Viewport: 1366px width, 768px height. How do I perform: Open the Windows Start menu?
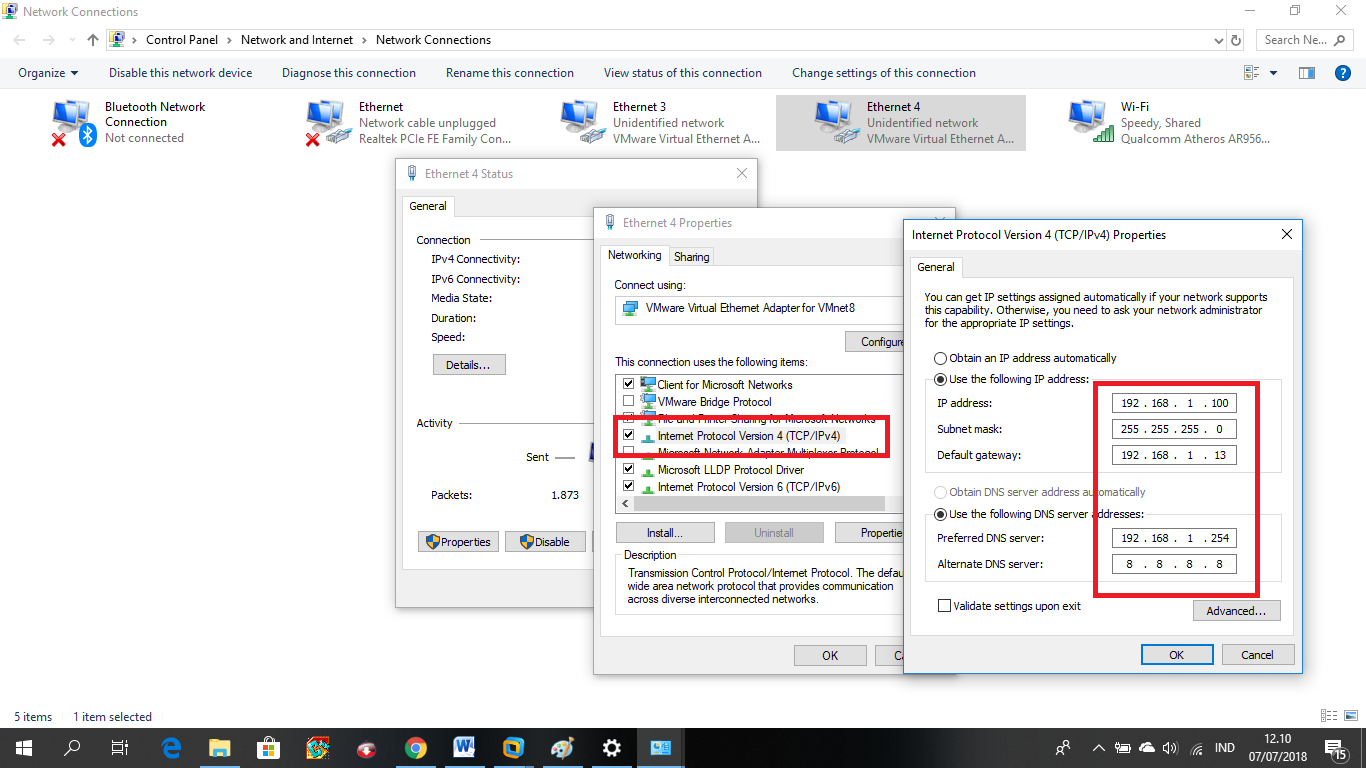(23, 747)
